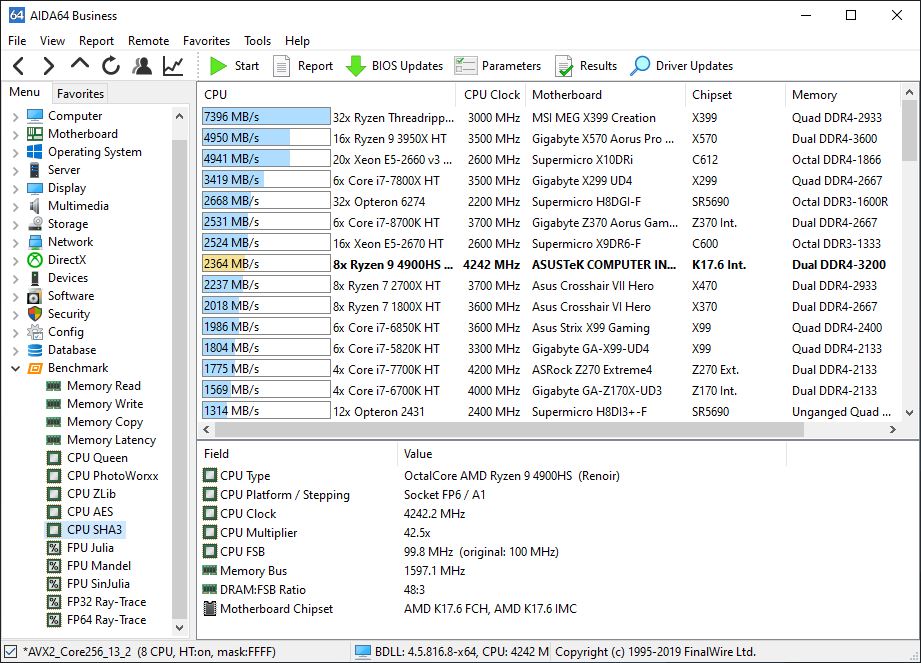This screenshot has width=921, height=663.
Task: Click the refresh icon in toolbar
Action: (111, 66)
